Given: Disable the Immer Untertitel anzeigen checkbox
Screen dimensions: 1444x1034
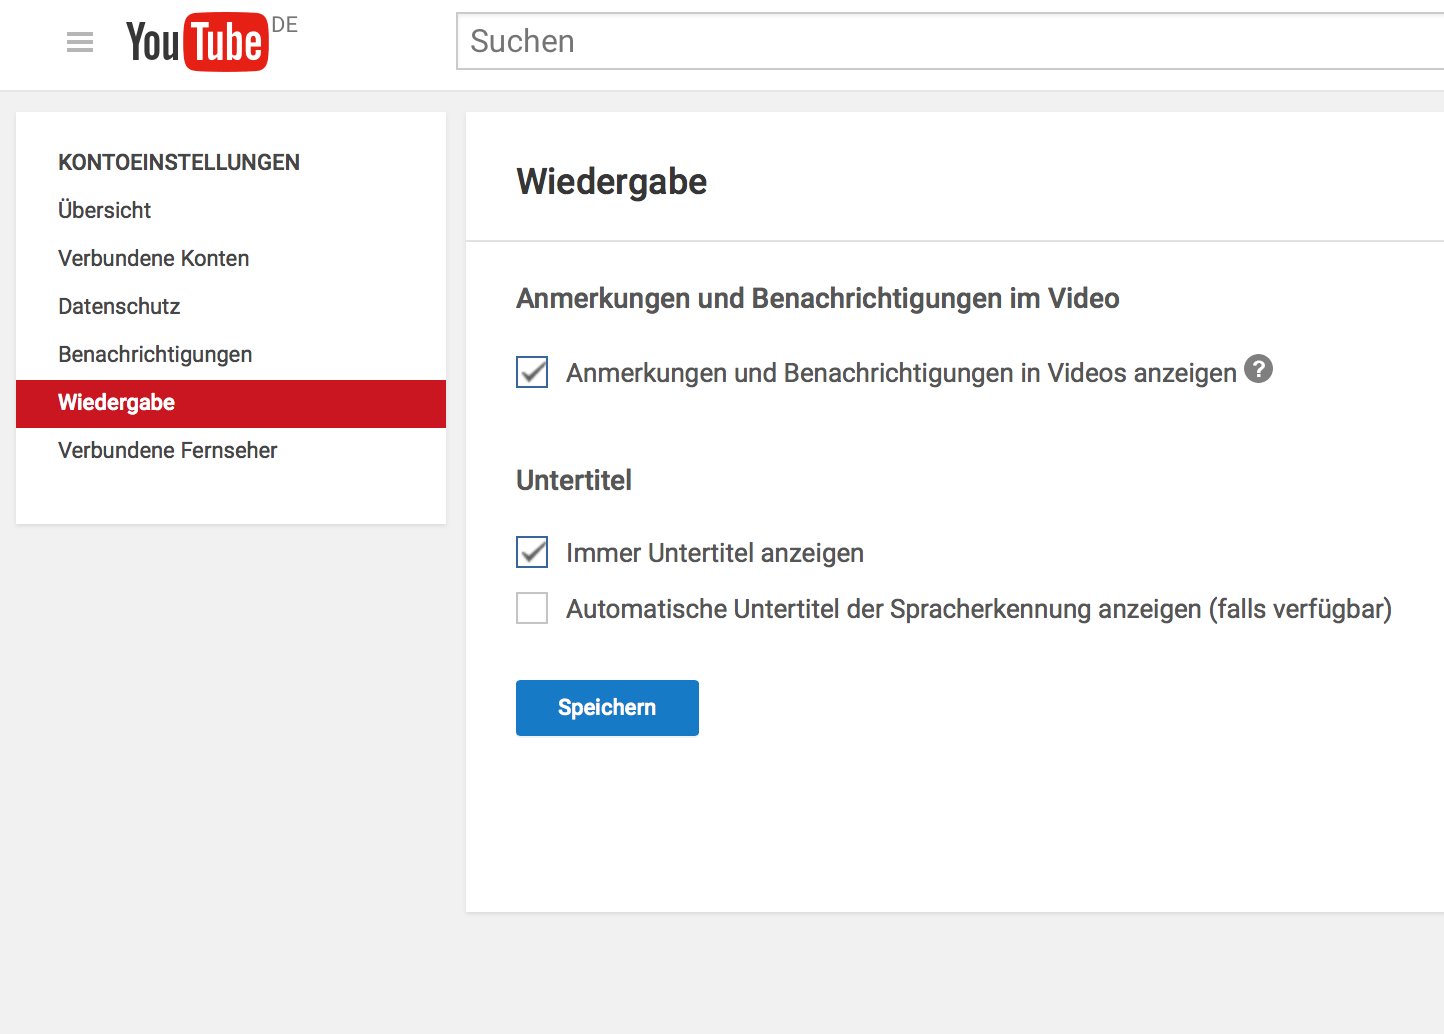Looking at the screenshot, I should pyautogui.click(x=532, y=552).
